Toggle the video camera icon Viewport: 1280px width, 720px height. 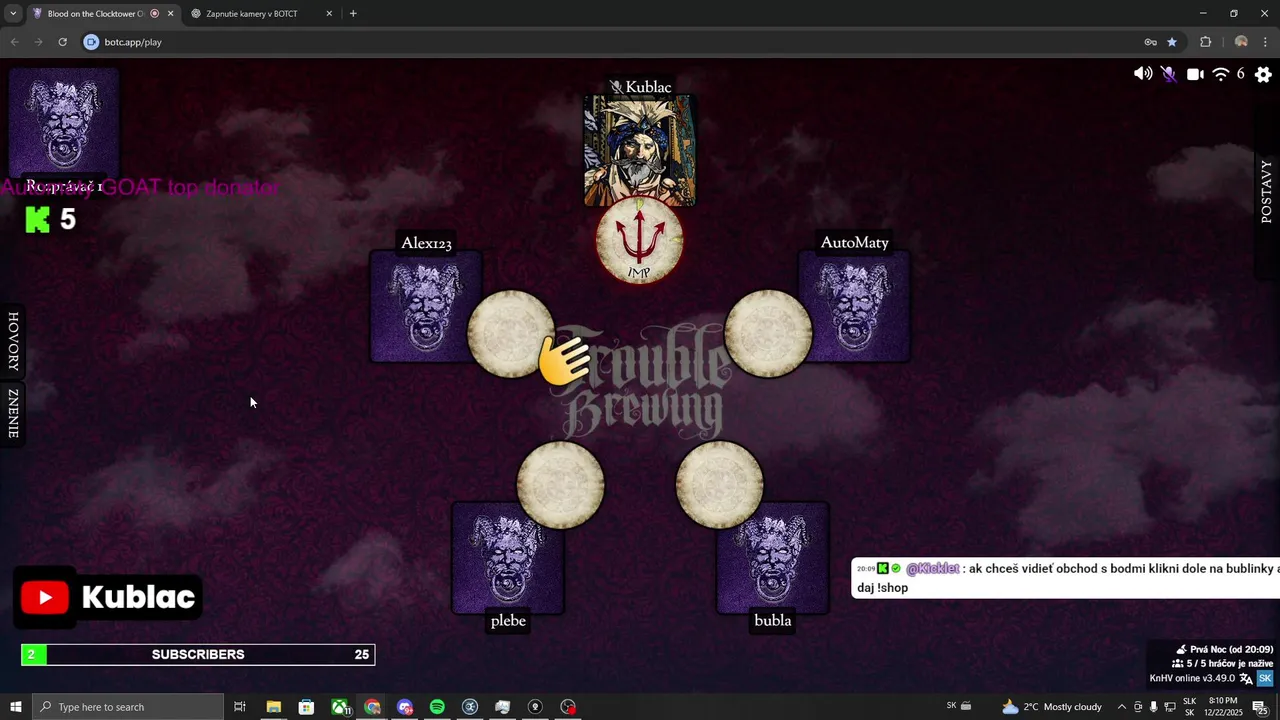pos(1195,74)
